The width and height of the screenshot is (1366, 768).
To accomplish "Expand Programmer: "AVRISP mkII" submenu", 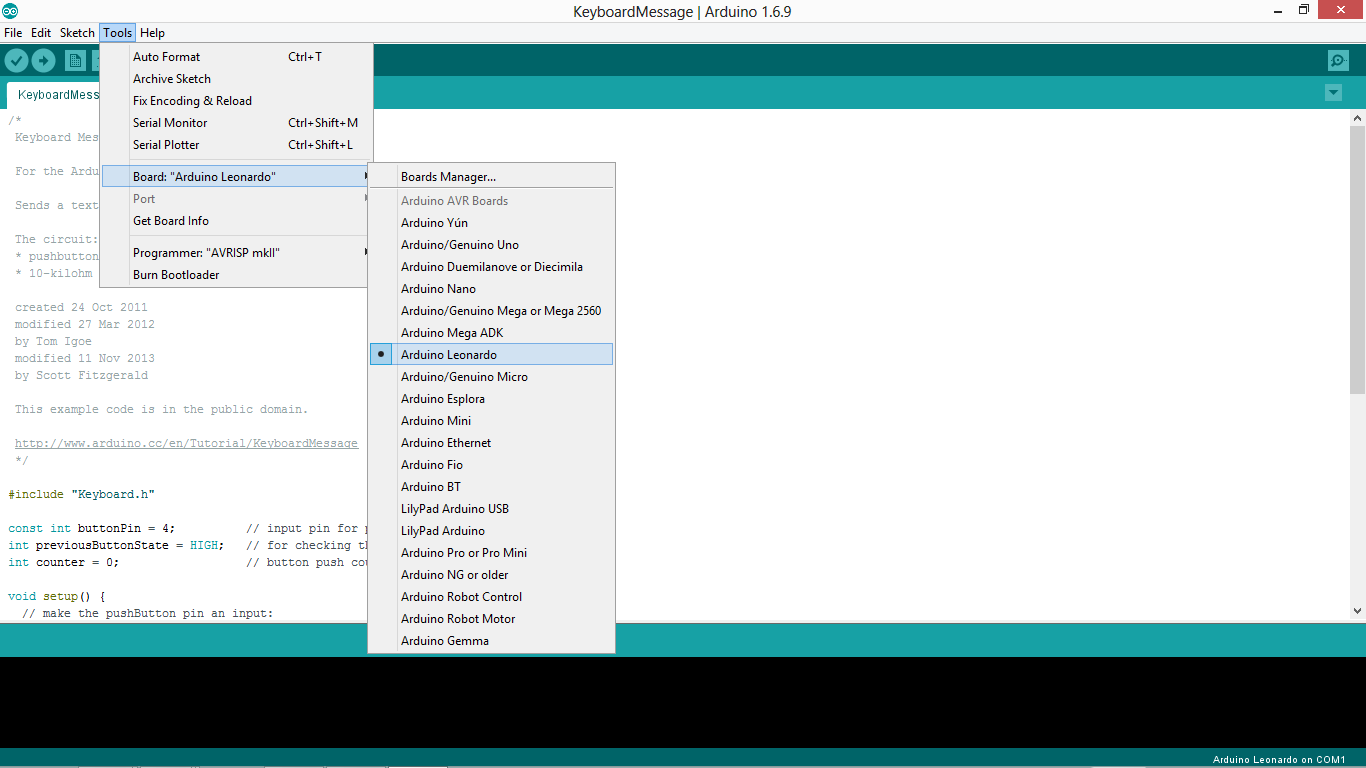I will point(236,253).
